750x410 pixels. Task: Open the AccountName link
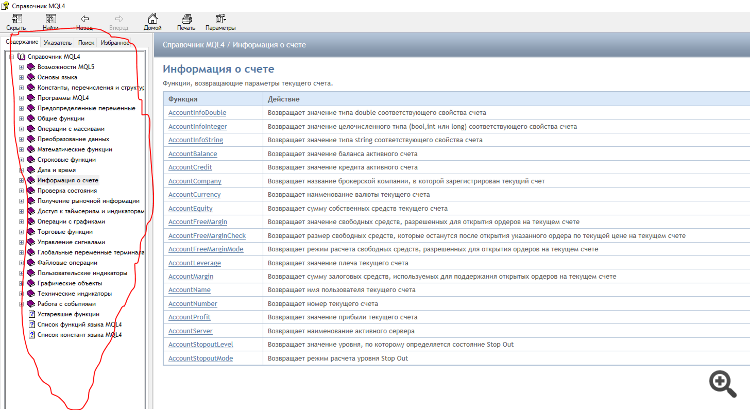[x=189, y=289]
